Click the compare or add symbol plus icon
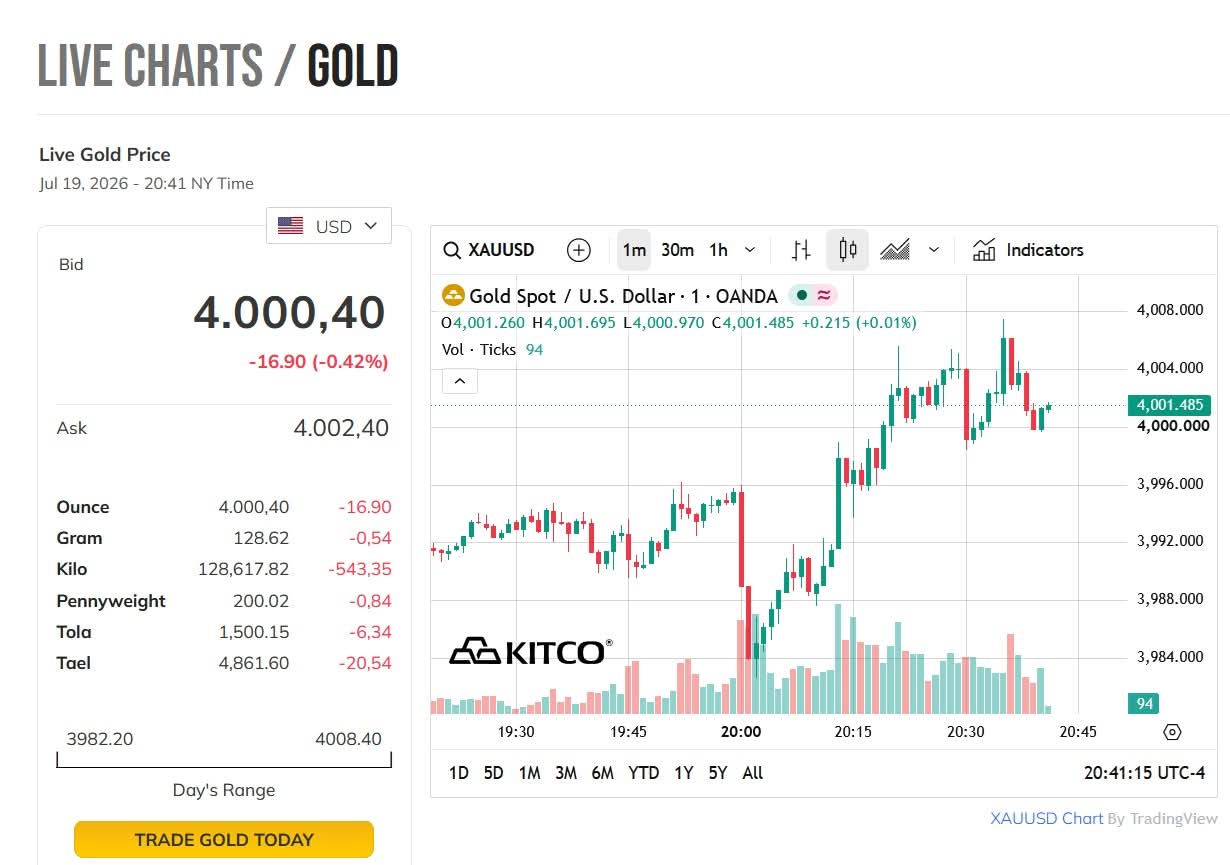This screenshot has width=1230, height=865. tap(579, 250)
